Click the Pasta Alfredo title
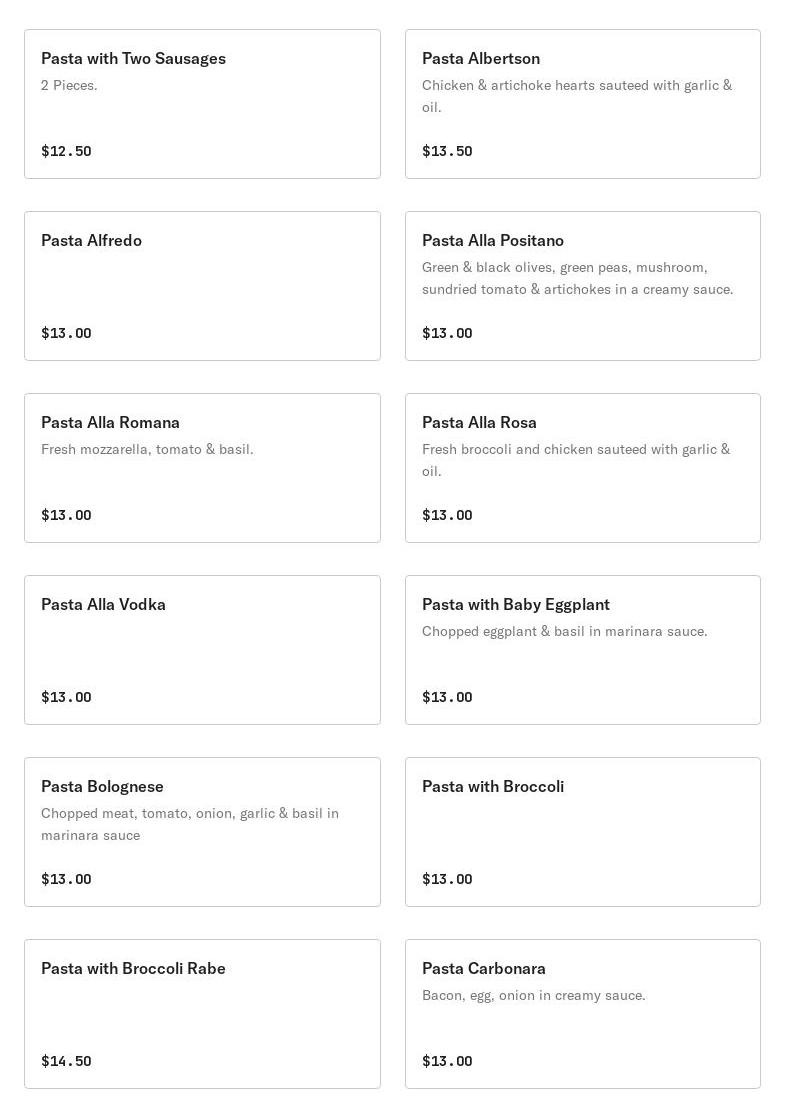 (91, 241)
